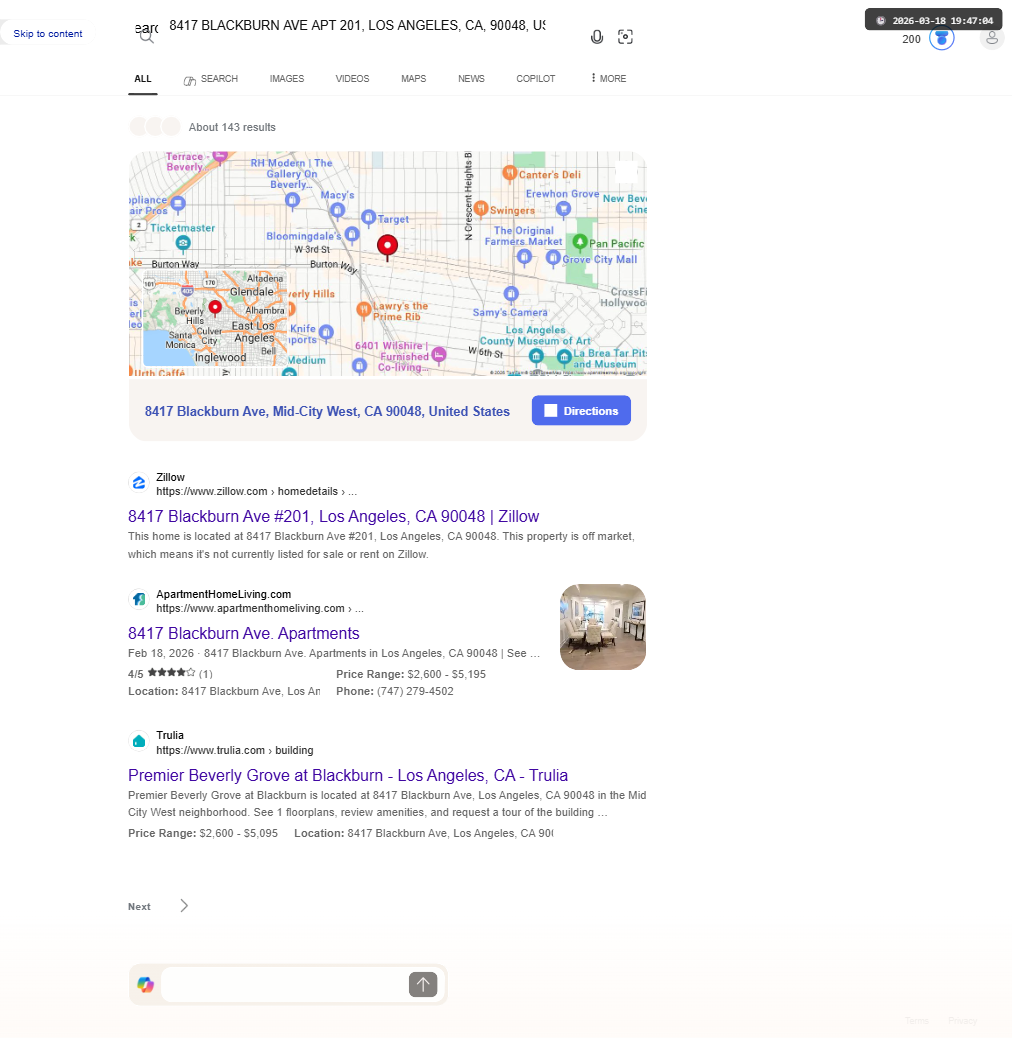
Task: Click the magnifier search icon
Action: click(147, 36)
